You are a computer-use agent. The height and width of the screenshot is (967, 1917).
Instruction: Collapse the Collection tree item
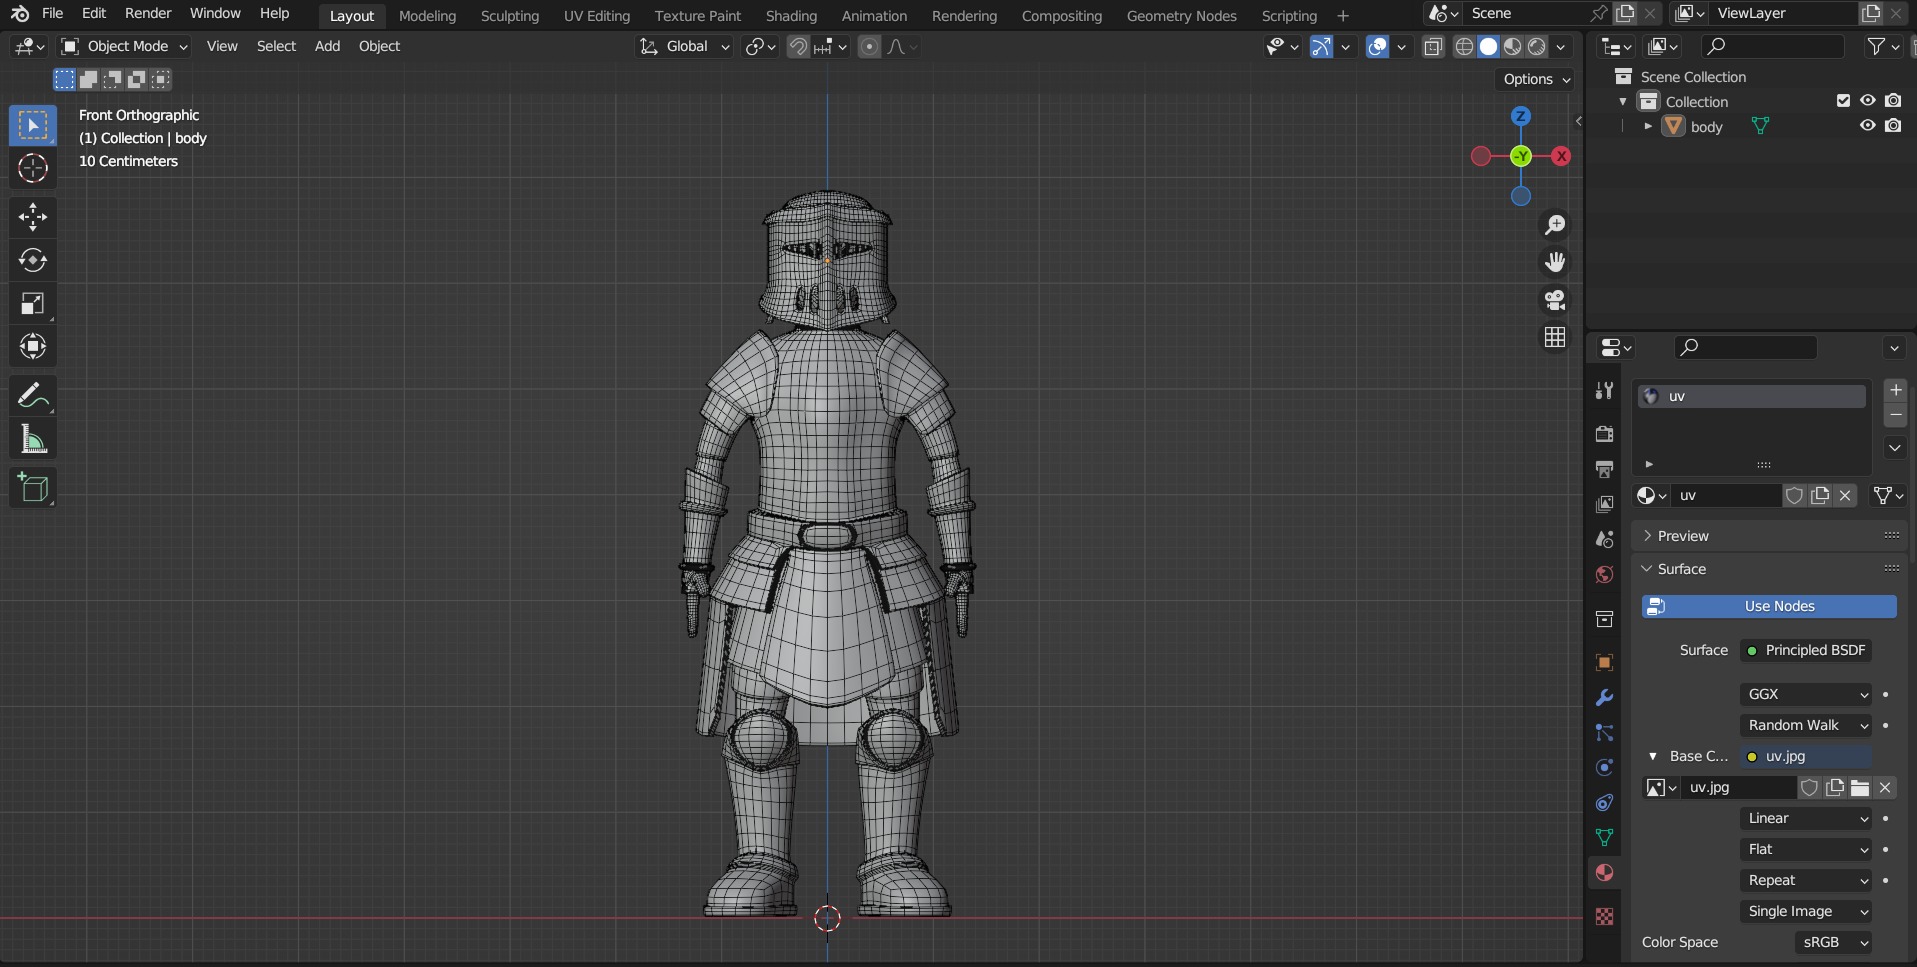click(1622, 102)
